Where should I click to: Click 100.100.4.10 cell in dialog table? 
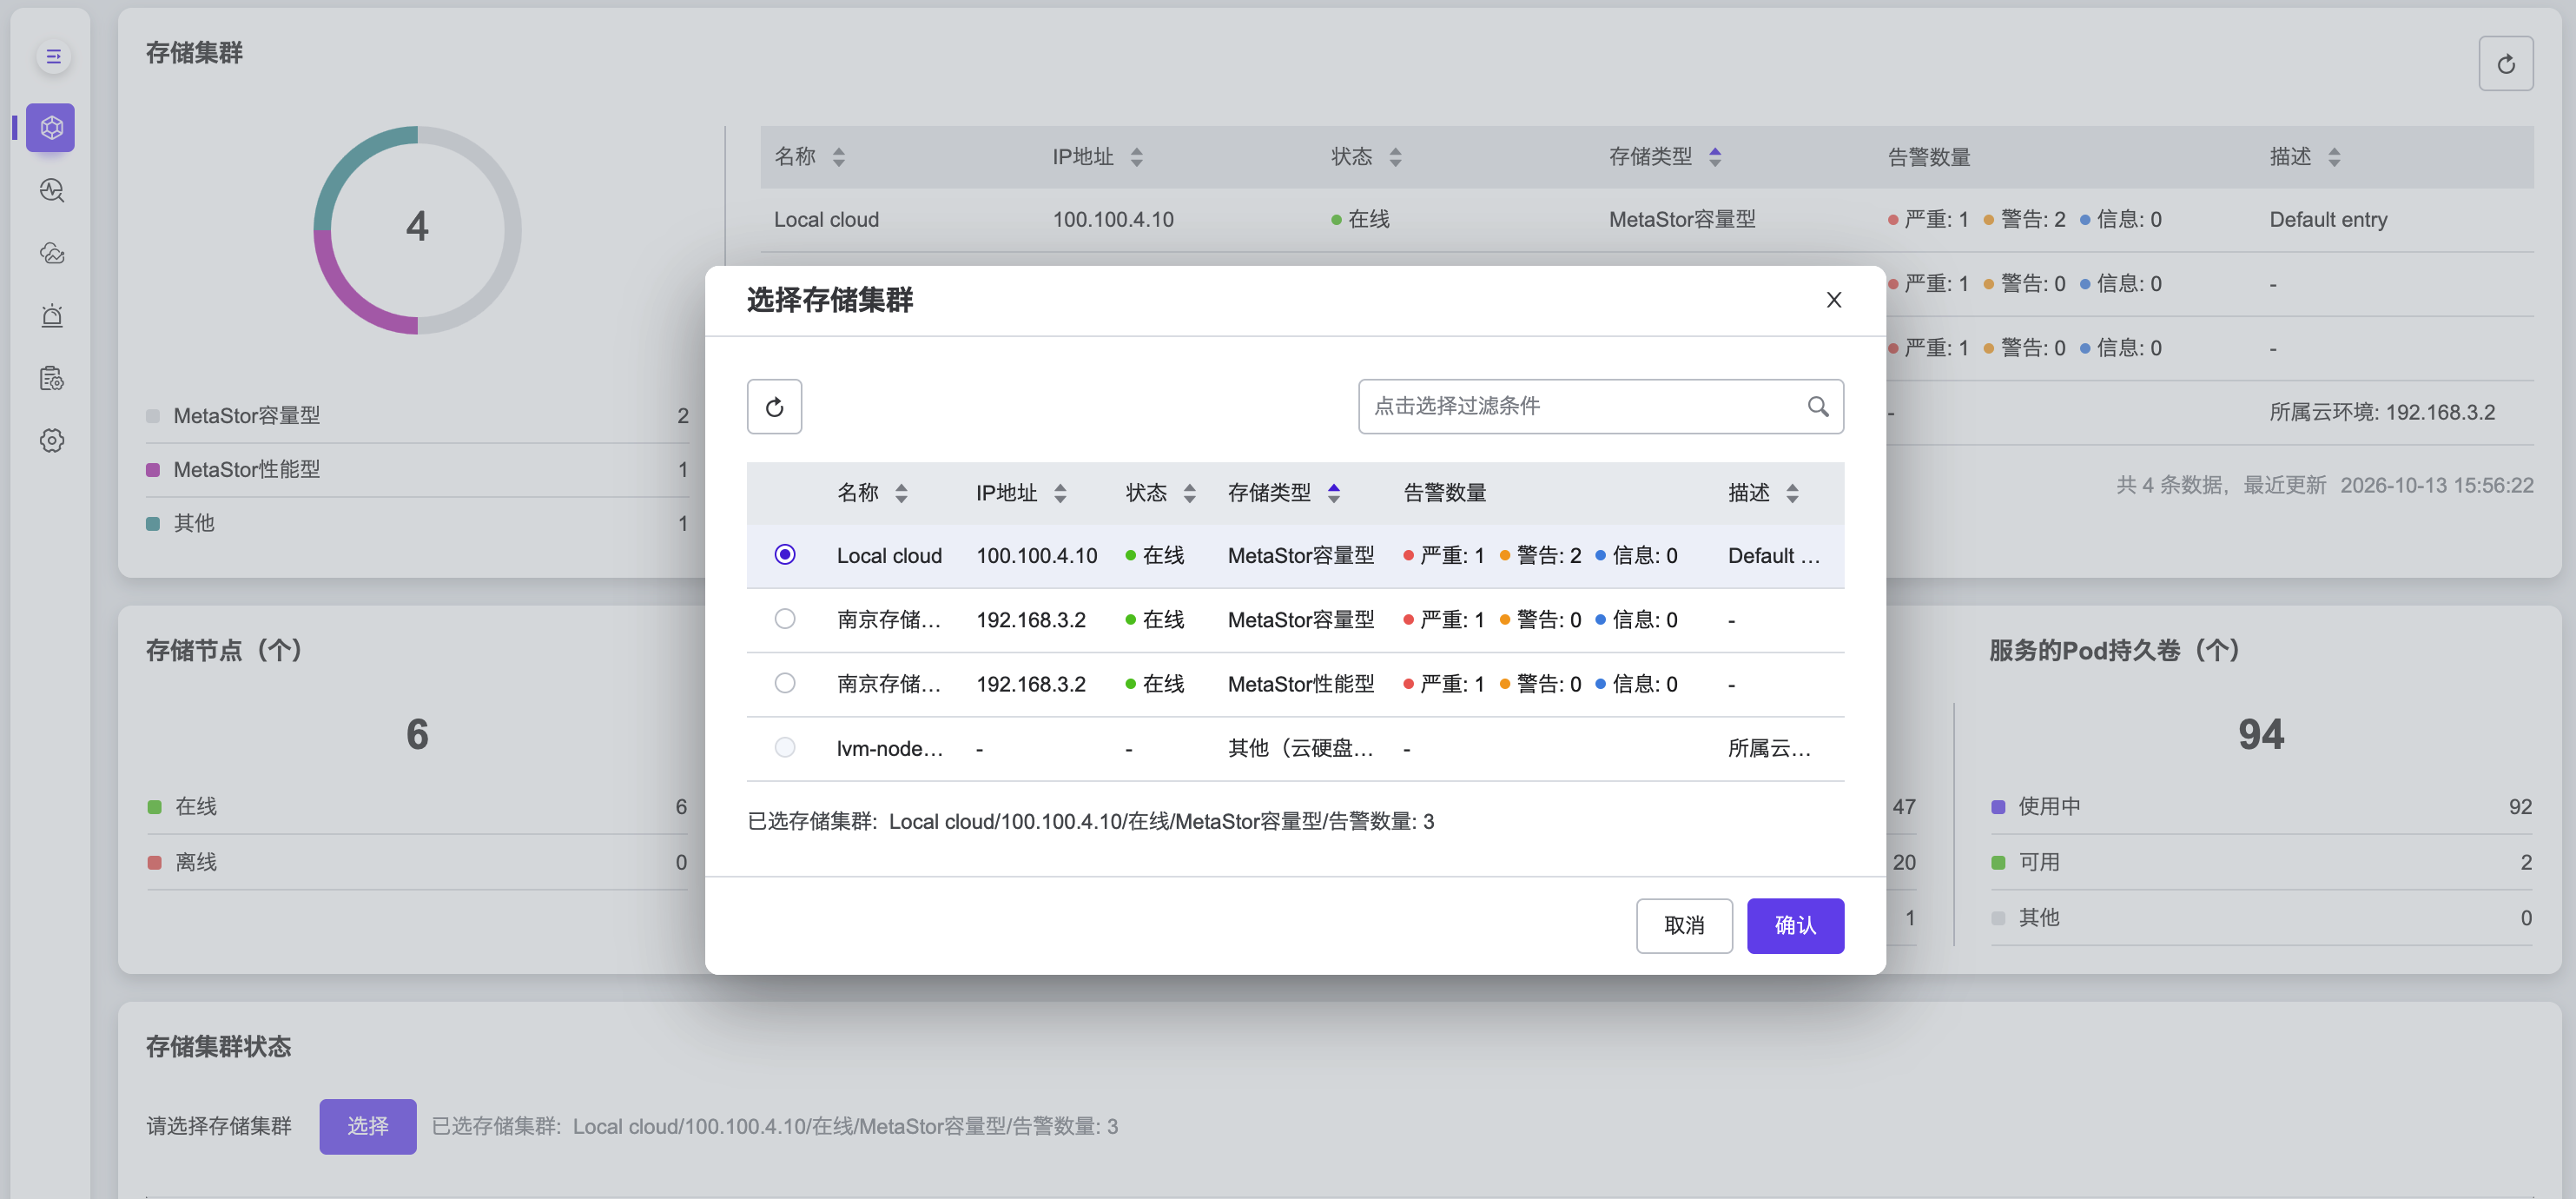click(x=1036, y=556)
